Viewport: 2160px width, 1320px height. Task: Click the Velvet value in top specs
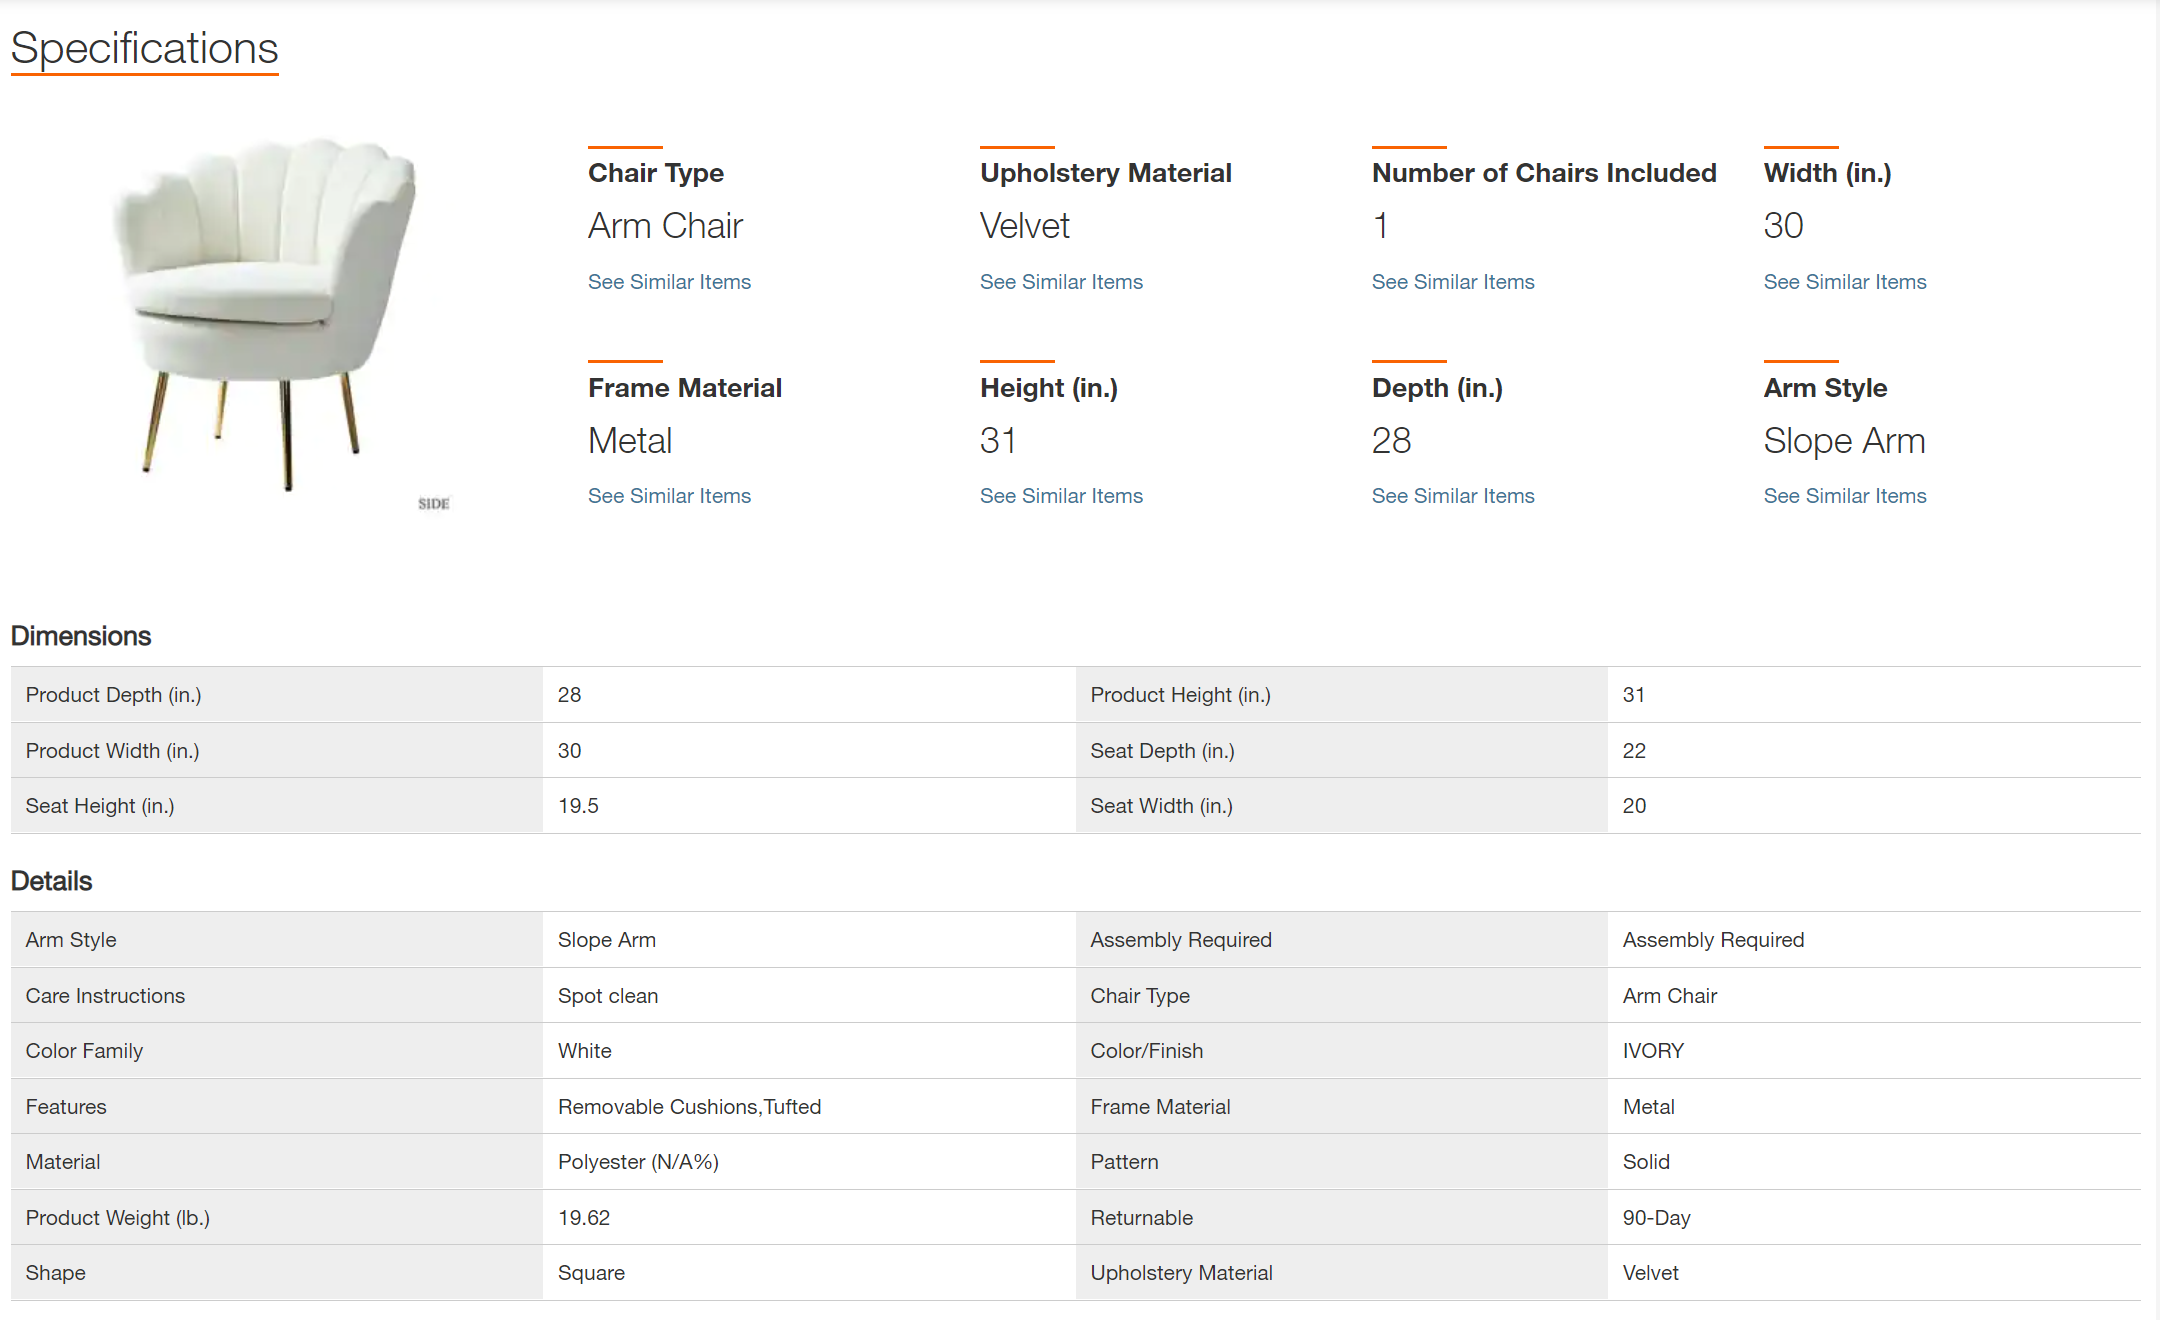[x=1025, y=226]
